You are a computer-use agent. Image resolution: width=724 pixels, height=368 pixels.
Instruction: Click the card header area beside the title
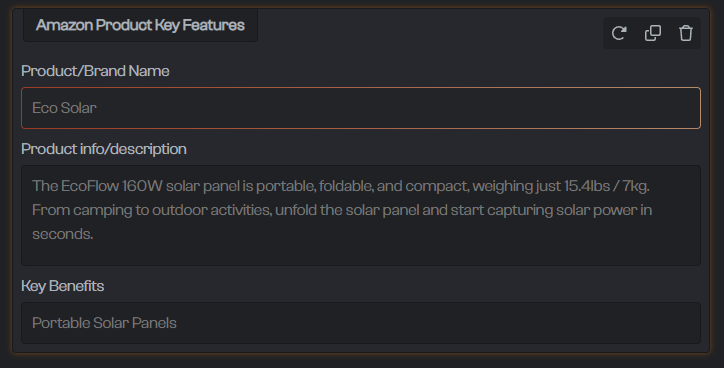click(429, 28)
